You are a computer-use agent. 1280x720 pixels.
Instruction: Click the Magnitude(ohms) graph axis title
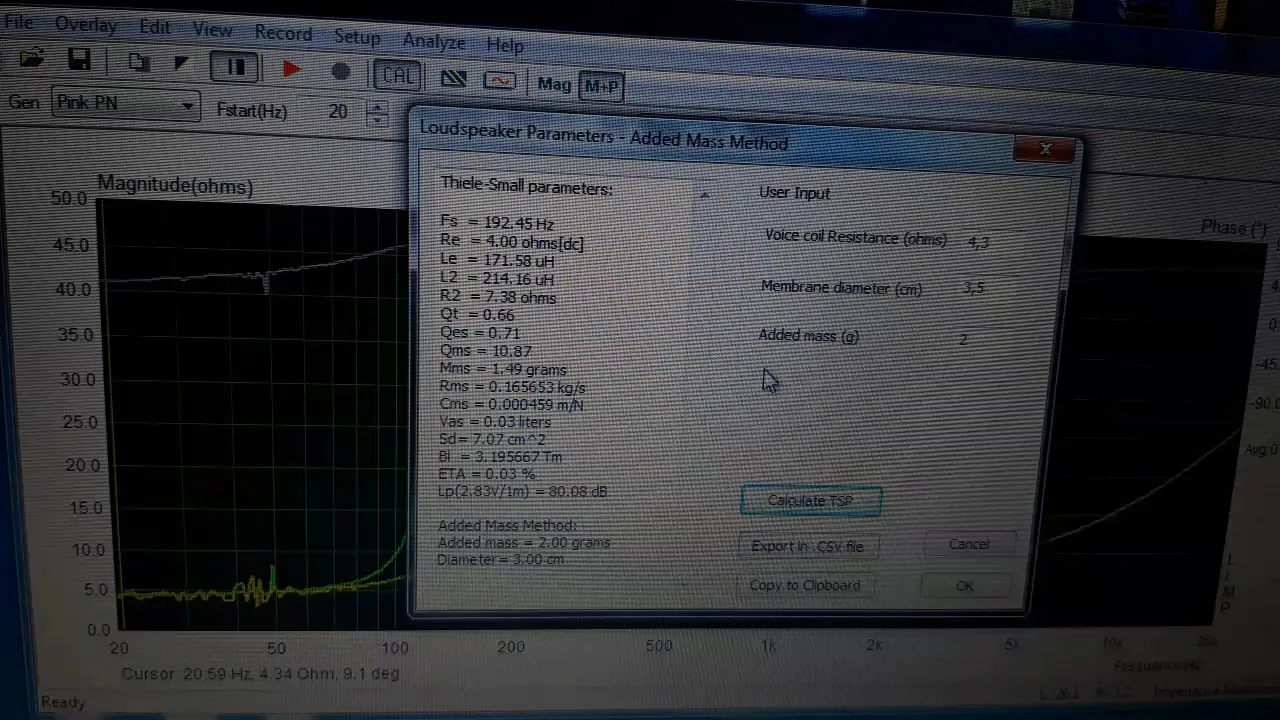[x=175, y=185]
